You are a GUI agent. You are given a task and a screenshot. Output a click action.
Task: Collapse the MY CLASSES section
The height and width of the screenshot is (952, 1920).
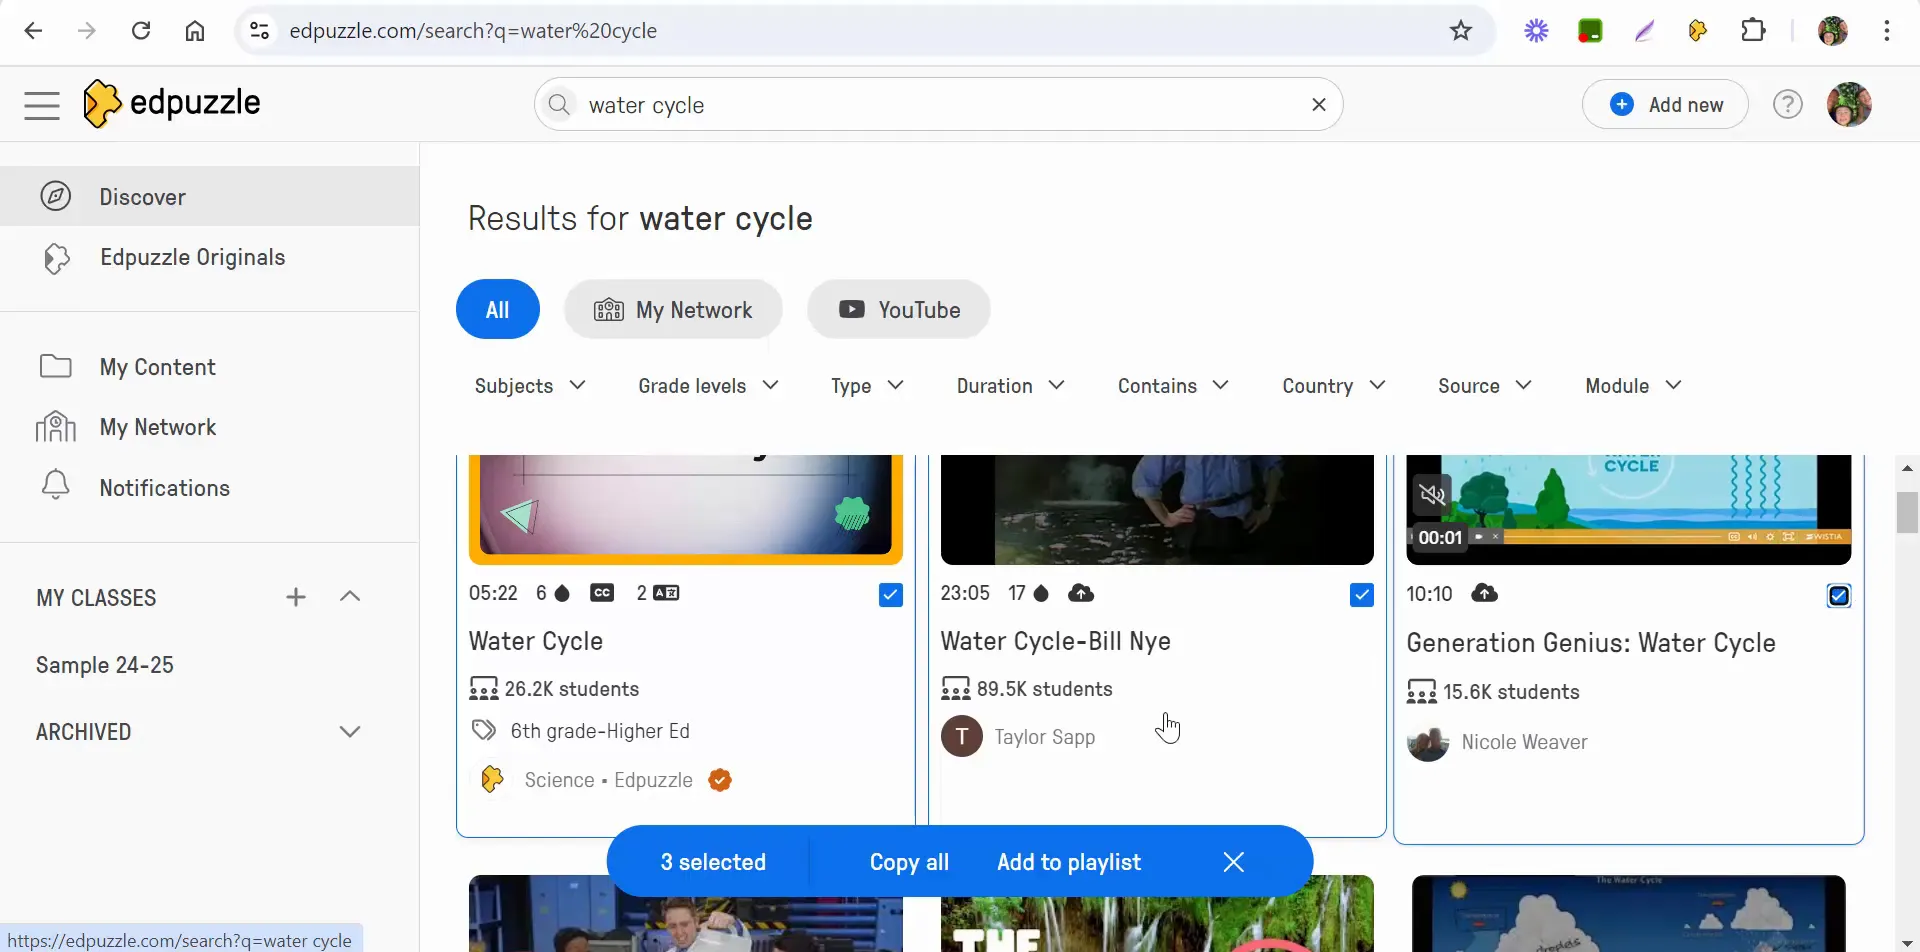pyautogui.click(x=350, y=597)
